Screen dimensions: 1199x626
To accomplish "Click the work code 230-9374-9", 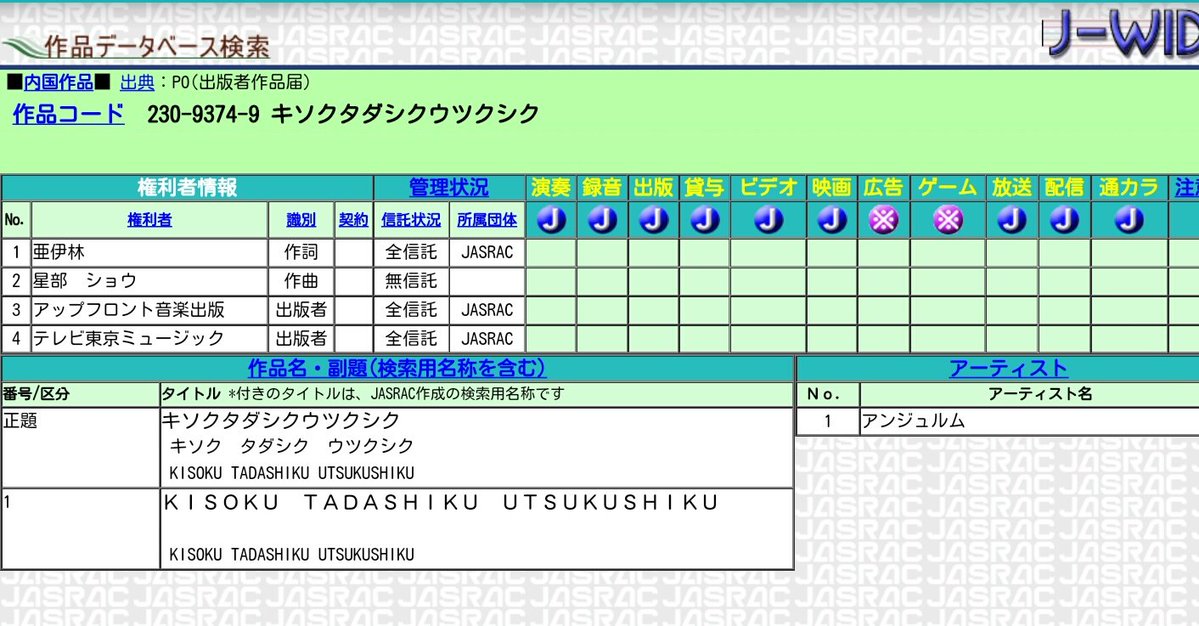I will (203, 115).
